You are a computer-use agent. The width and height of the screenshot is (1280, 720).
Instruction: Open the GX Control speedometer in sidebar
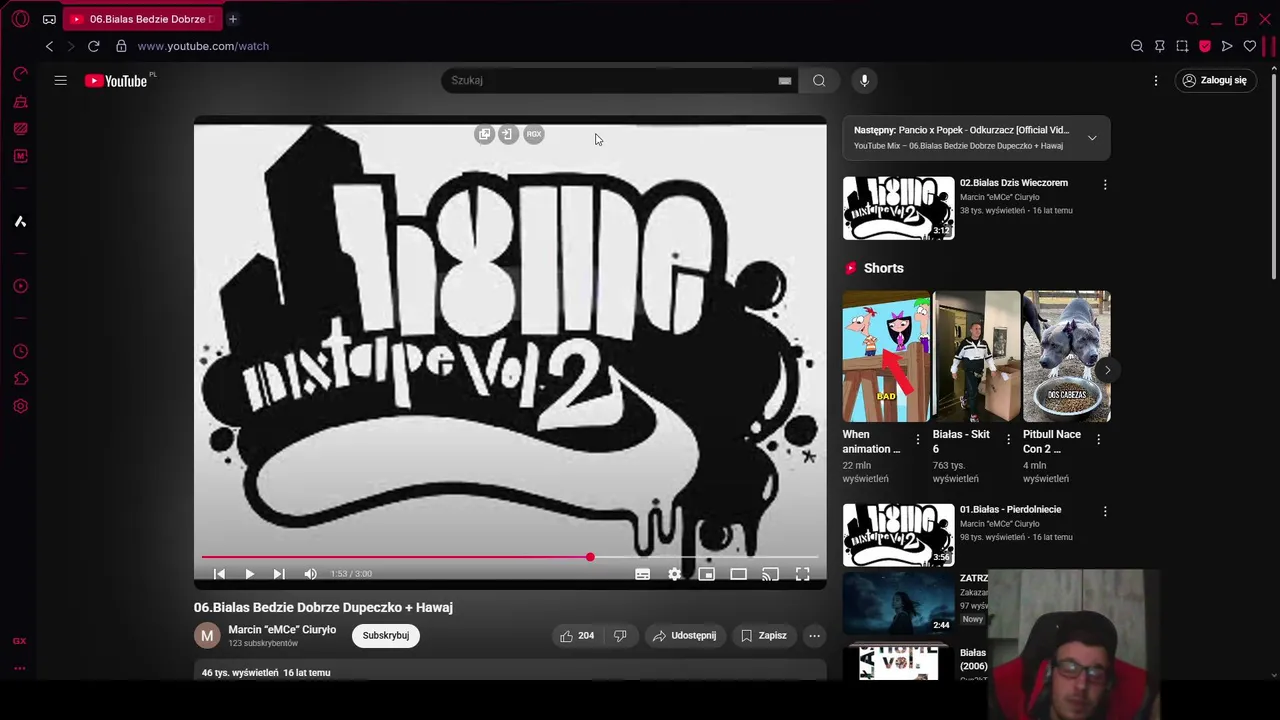click(20, 74)
